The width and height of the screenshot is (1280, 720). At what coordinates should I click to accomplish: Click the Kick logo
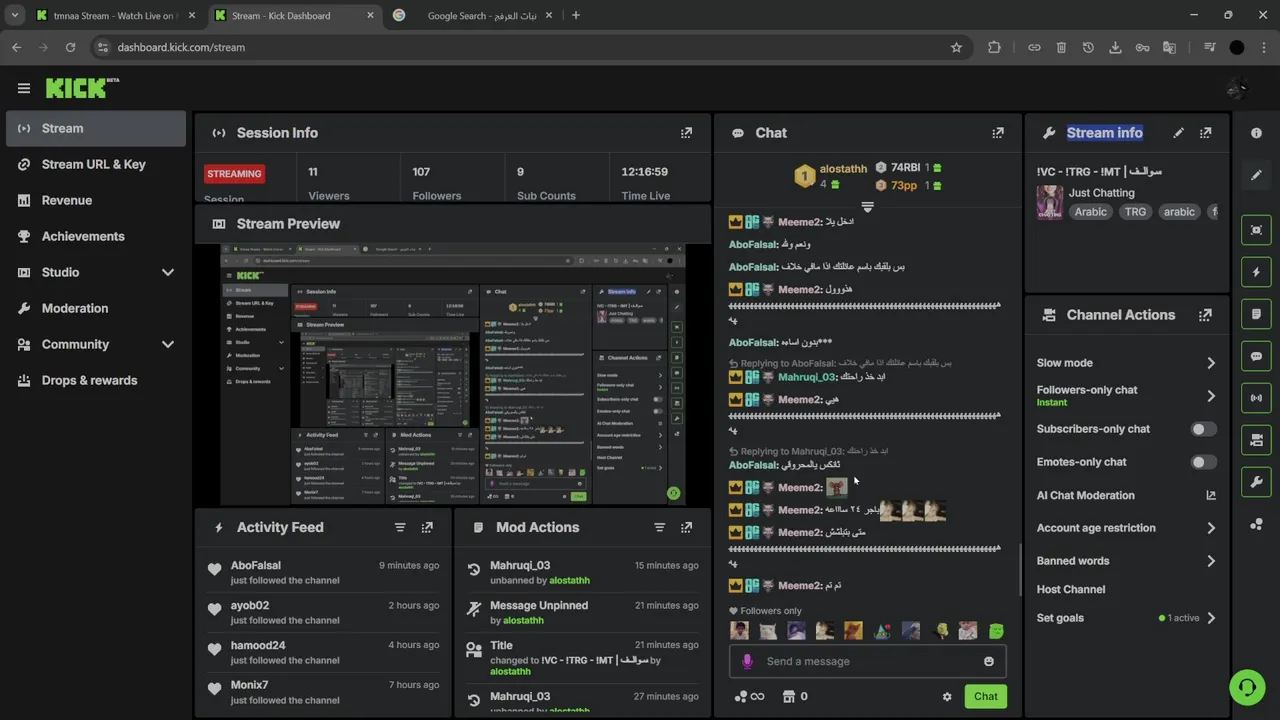(82, 88)
